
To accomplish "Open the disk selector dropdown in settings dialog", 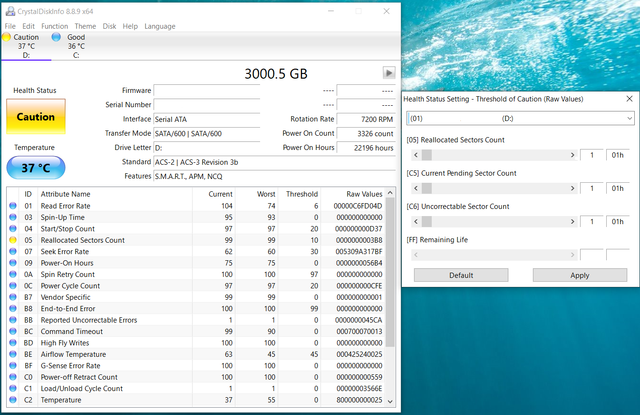I will pos(629,118).
